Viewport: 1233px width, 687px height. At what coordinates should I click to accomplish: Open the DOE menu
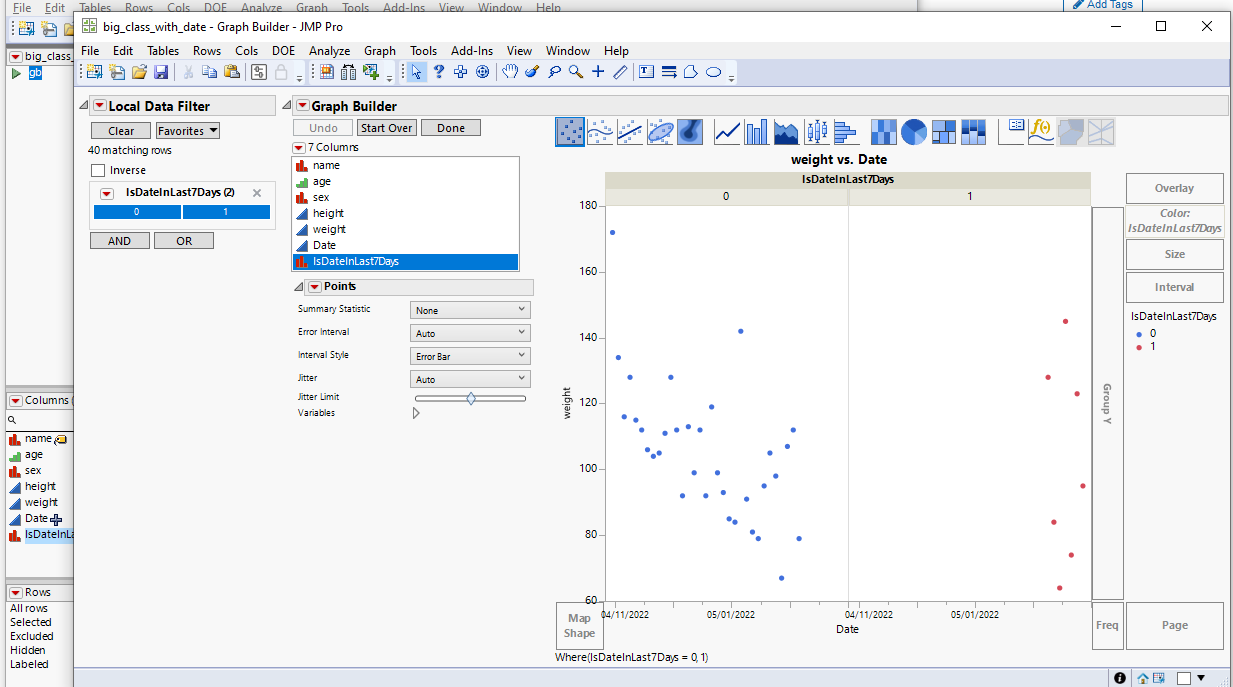(x=283, y=51)
